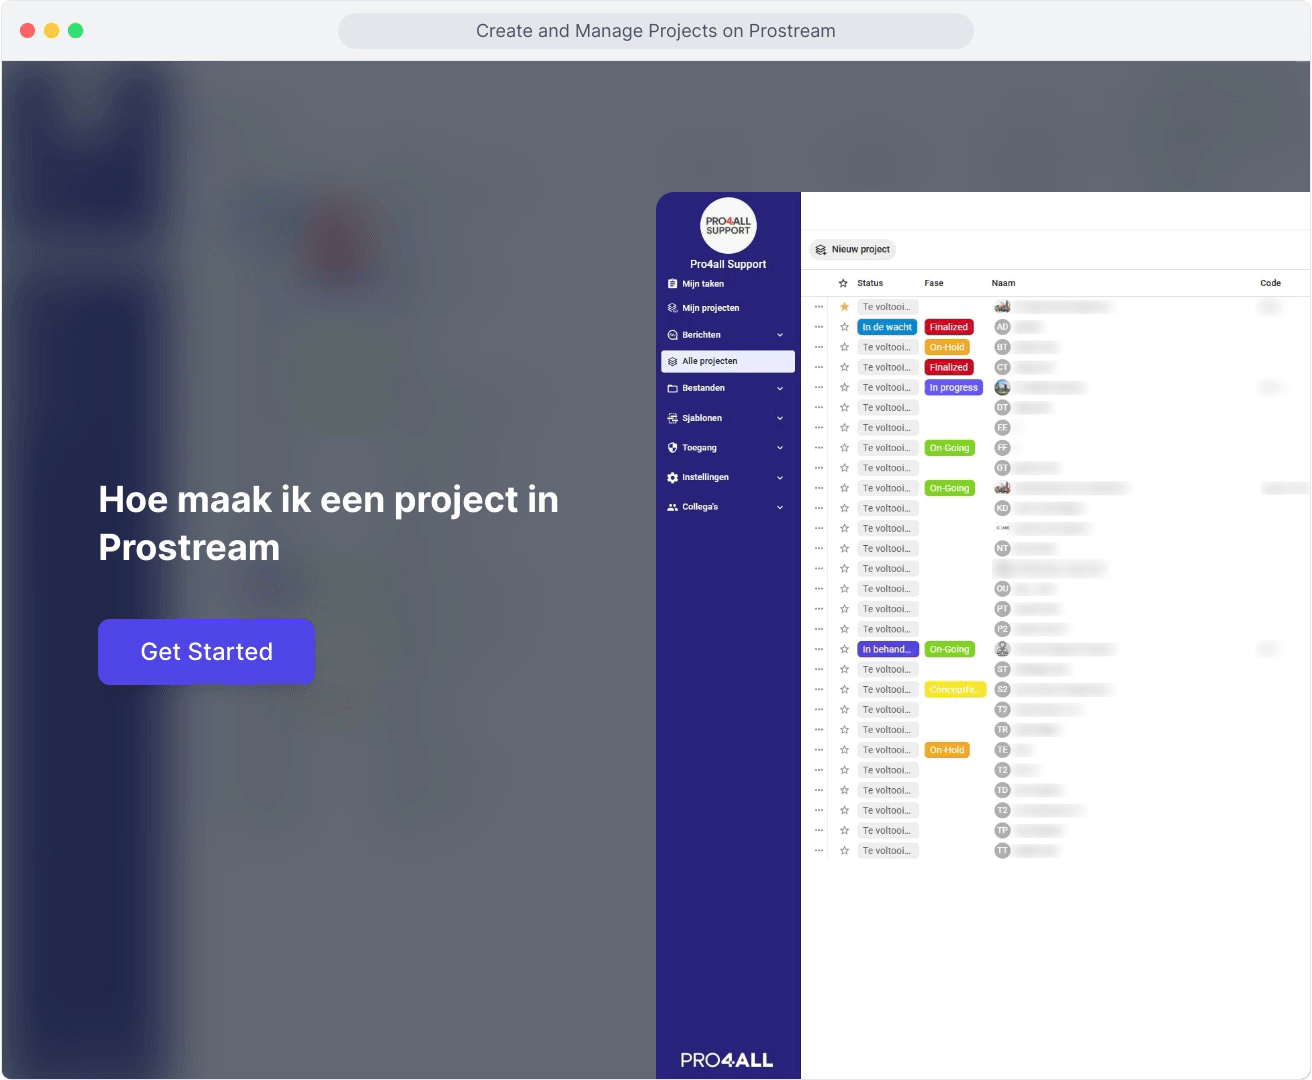
Task: Click the Fase column header
Action: tap(934, 283)
